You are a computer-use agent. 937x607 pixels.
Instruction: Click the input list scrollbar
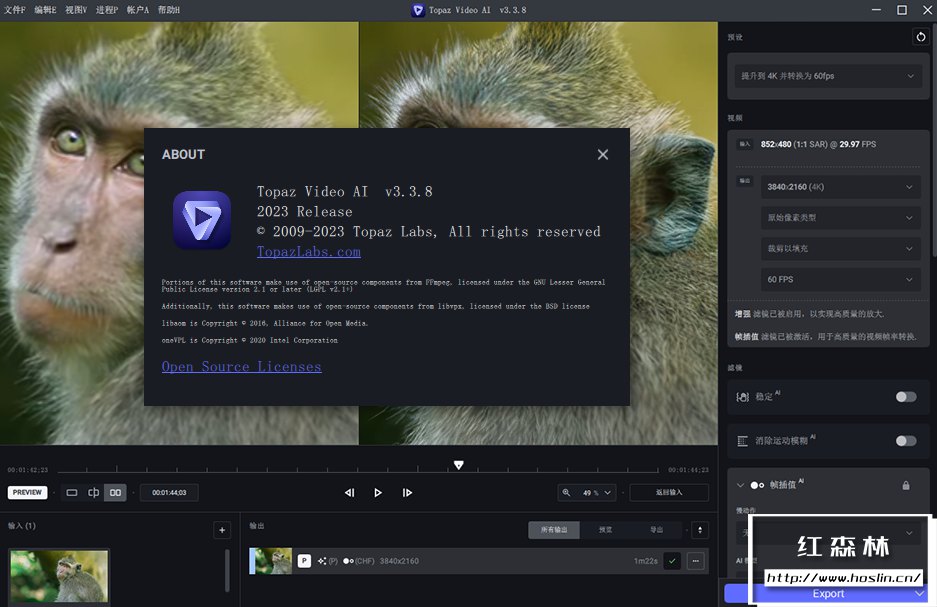227,571
